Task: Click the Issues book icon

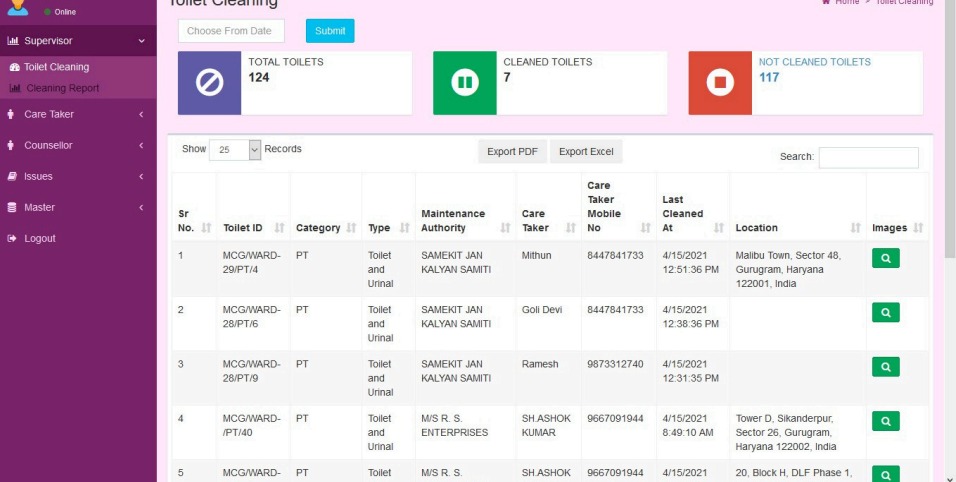Action: pyautogui.click(x=12, y=176)
